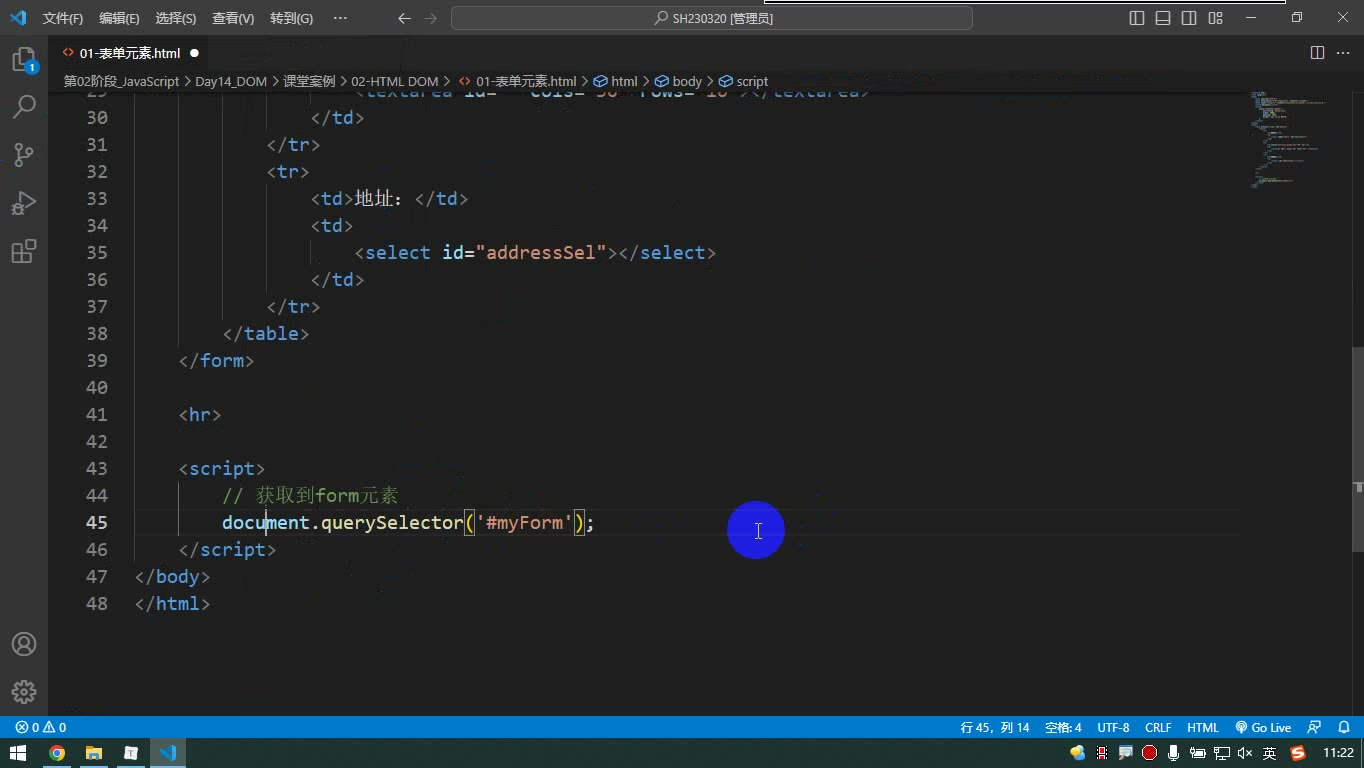
Task: Toggle the bottom panel
Action: coord(1163,18)
